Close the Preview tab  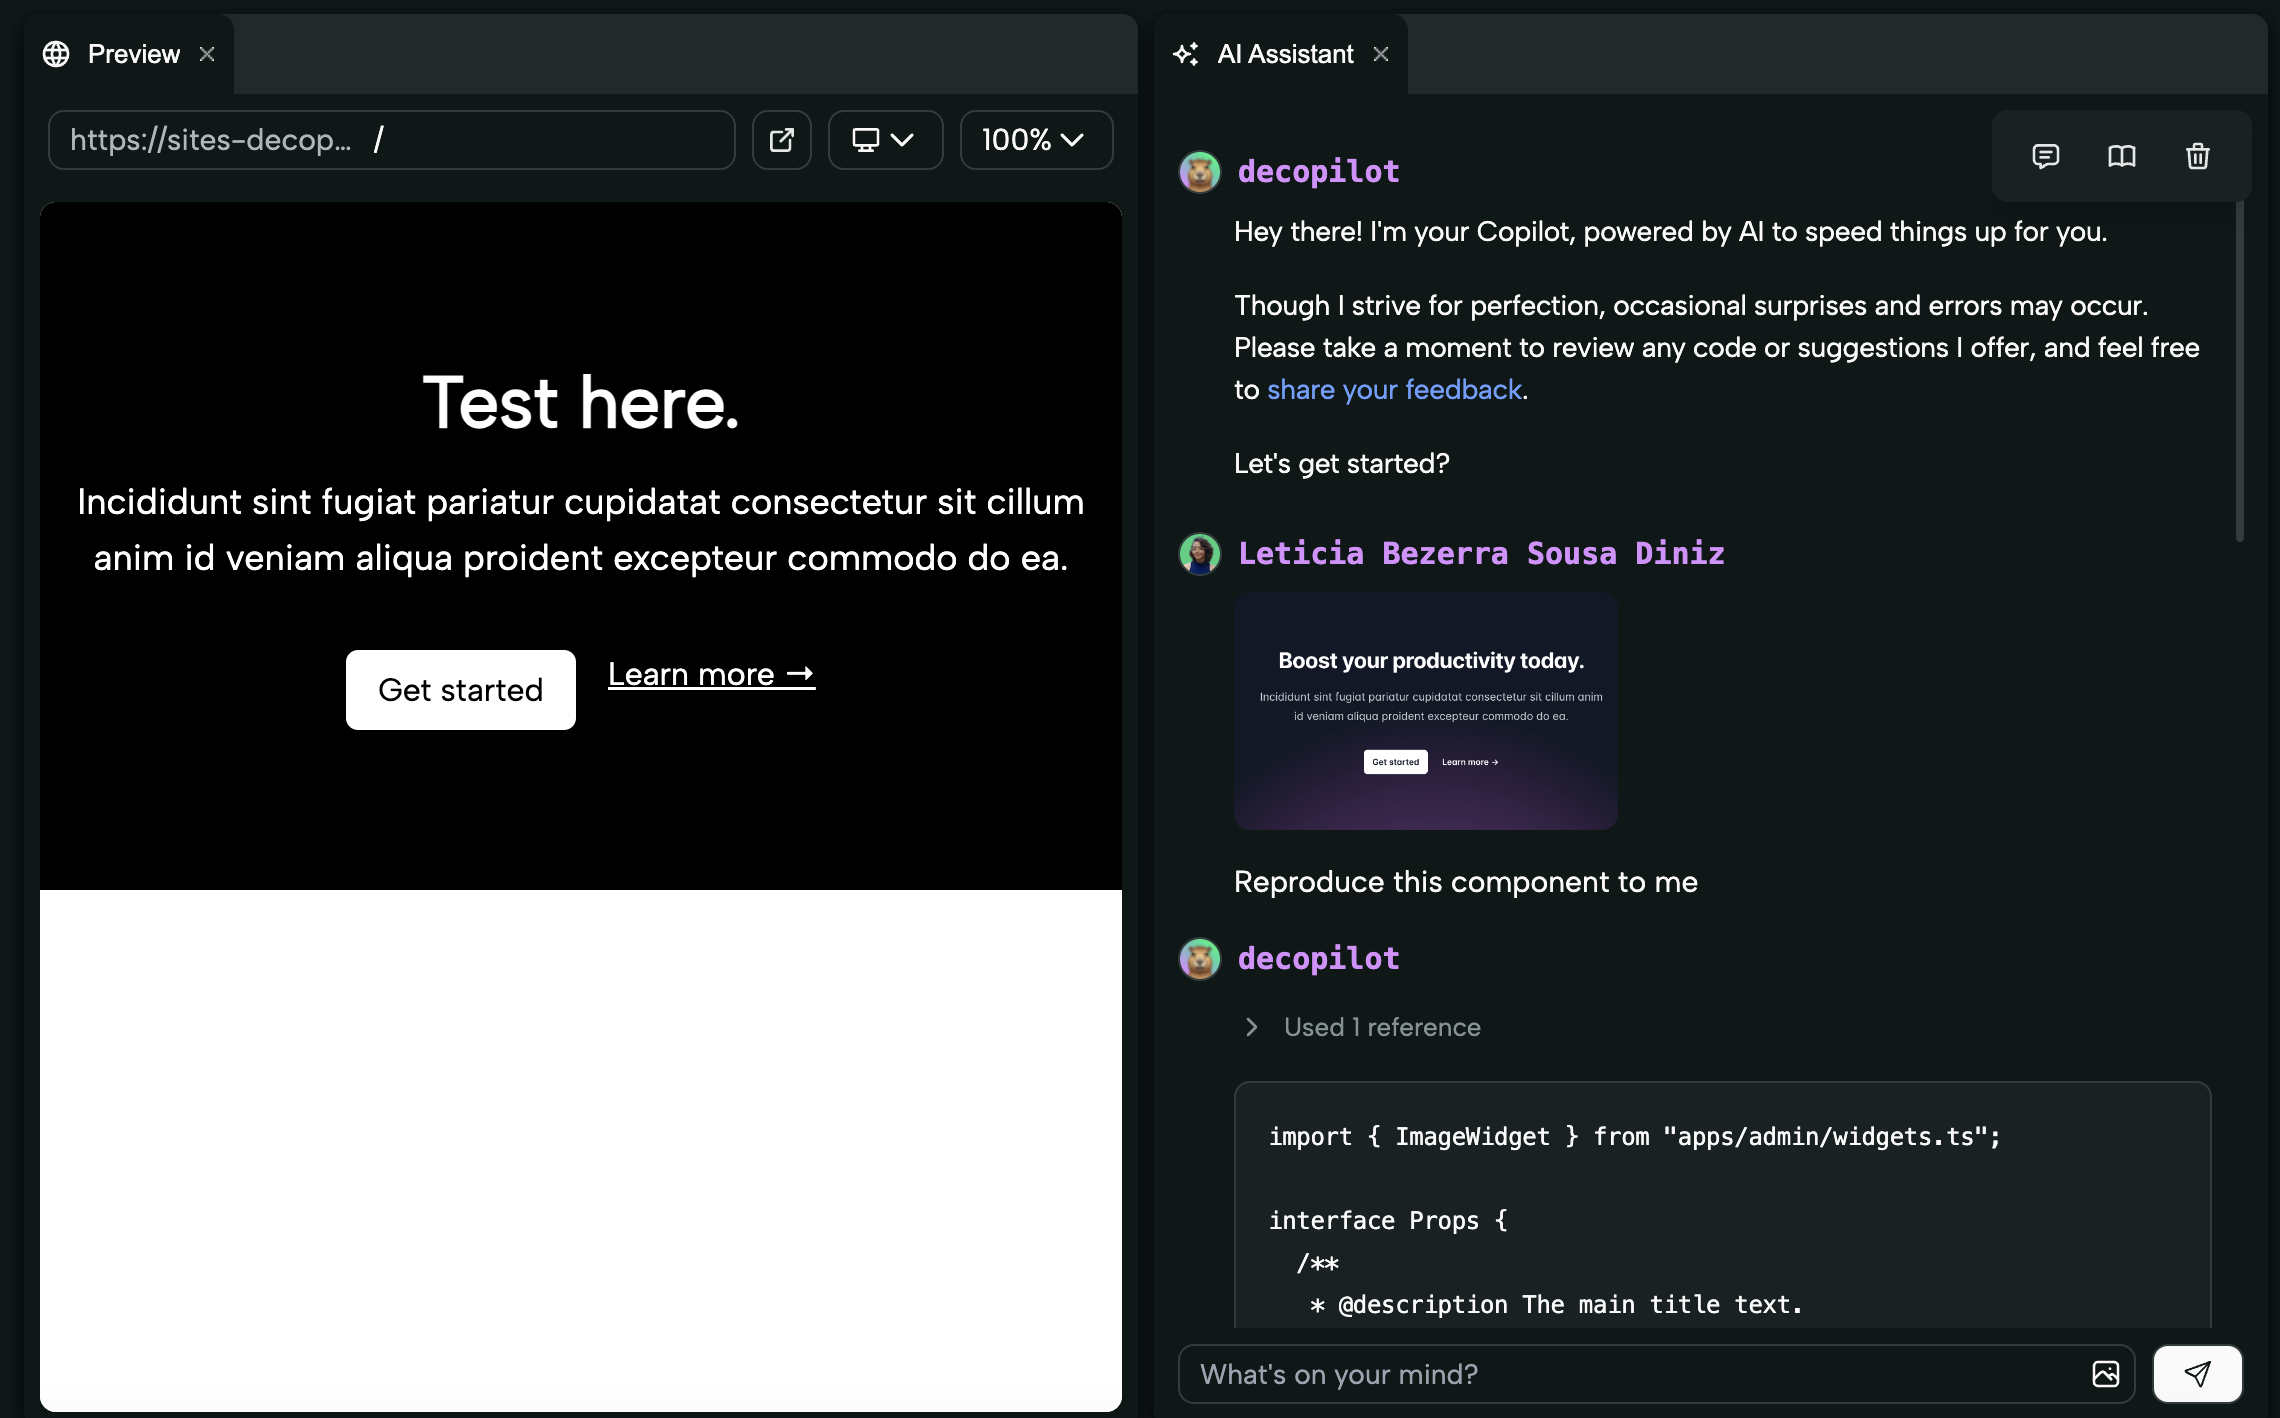pos(207,54)
